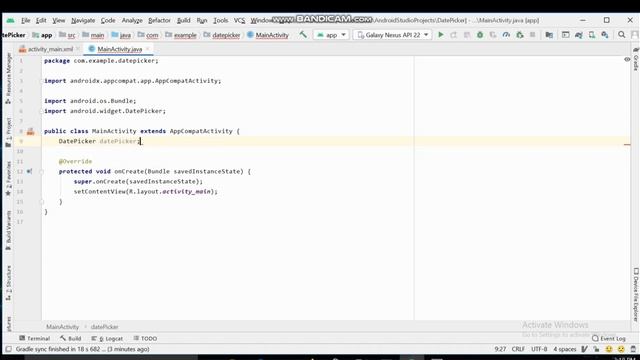Open the Terminal tool window
Viewport: 640px width, 360px height.
pos(35,338)
